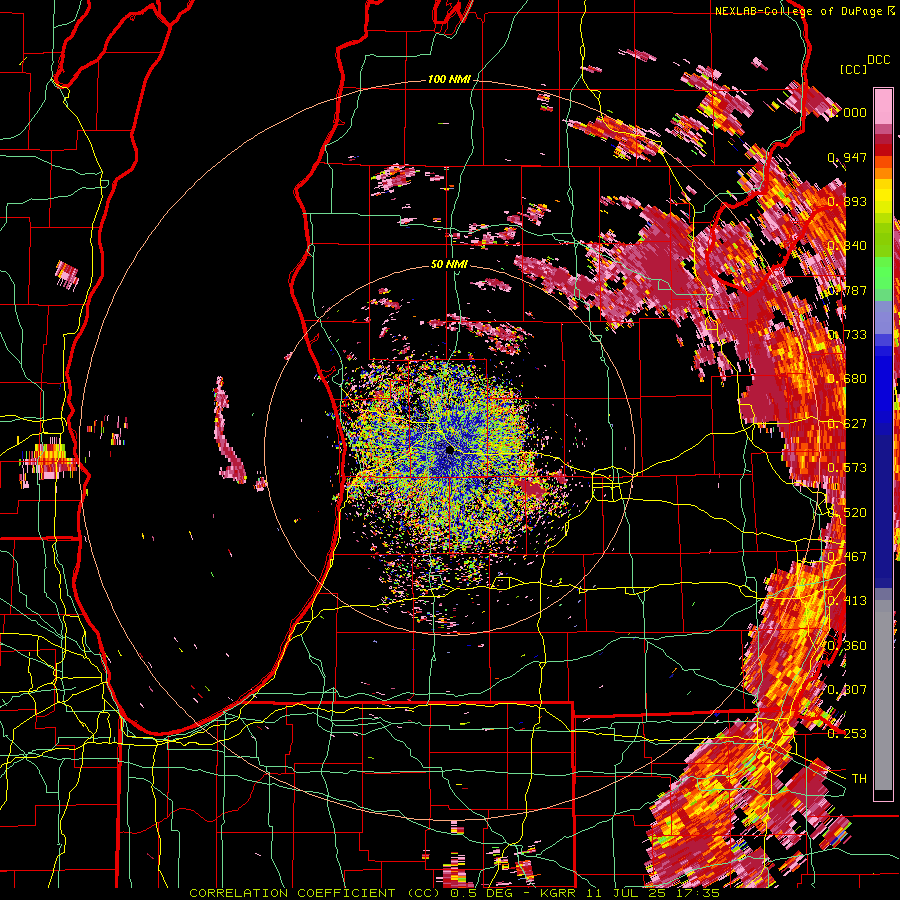Viewport: 900px width, 900px height.
Task: Click the 50 NMI range ring label
Action: click(449, 264)
